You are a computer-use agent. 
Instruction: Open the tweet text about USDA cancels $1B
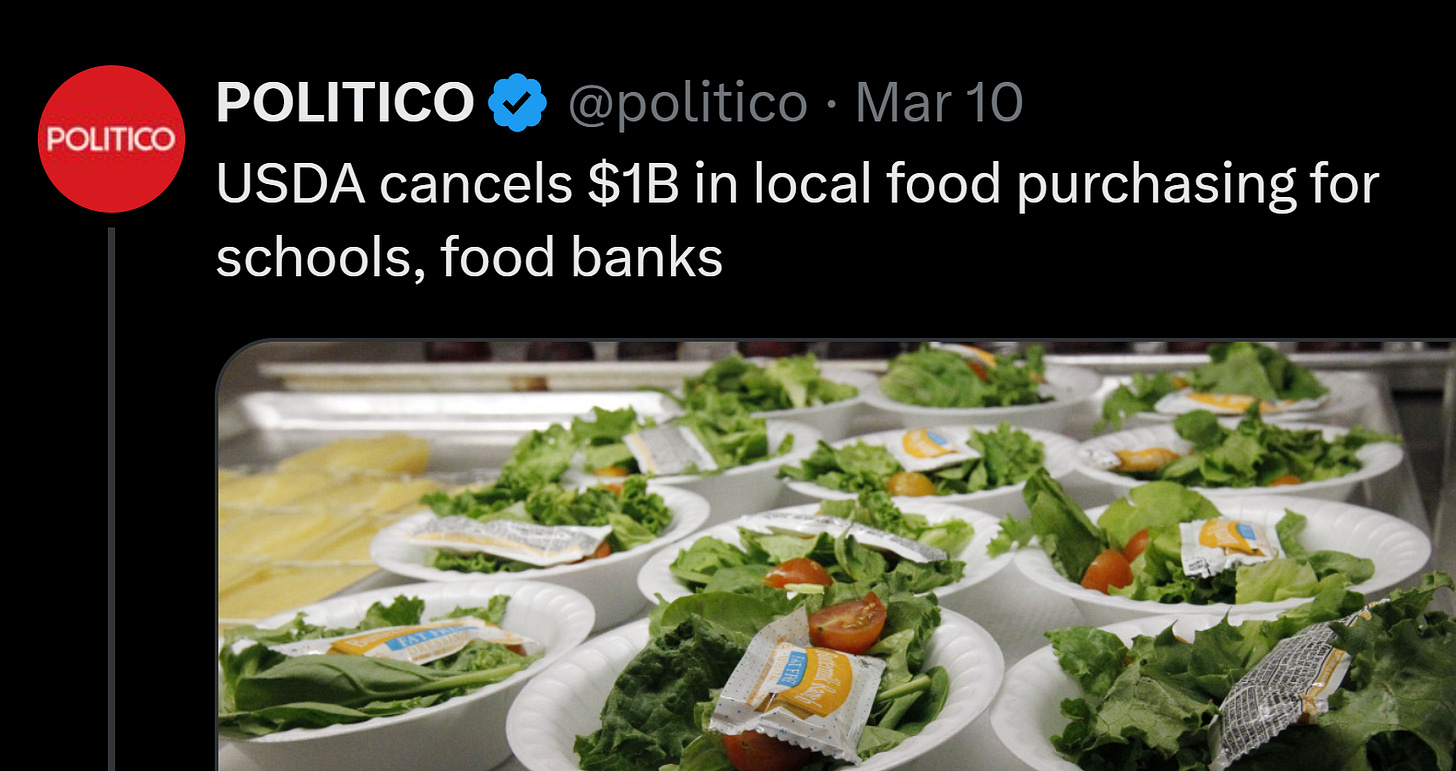point(797,220)
